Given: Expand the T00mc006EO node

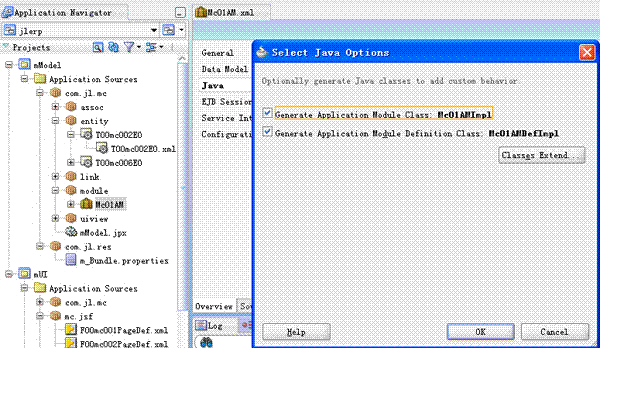Looking at the screenshot, I should pyautogui.click(x=71, y=162).
